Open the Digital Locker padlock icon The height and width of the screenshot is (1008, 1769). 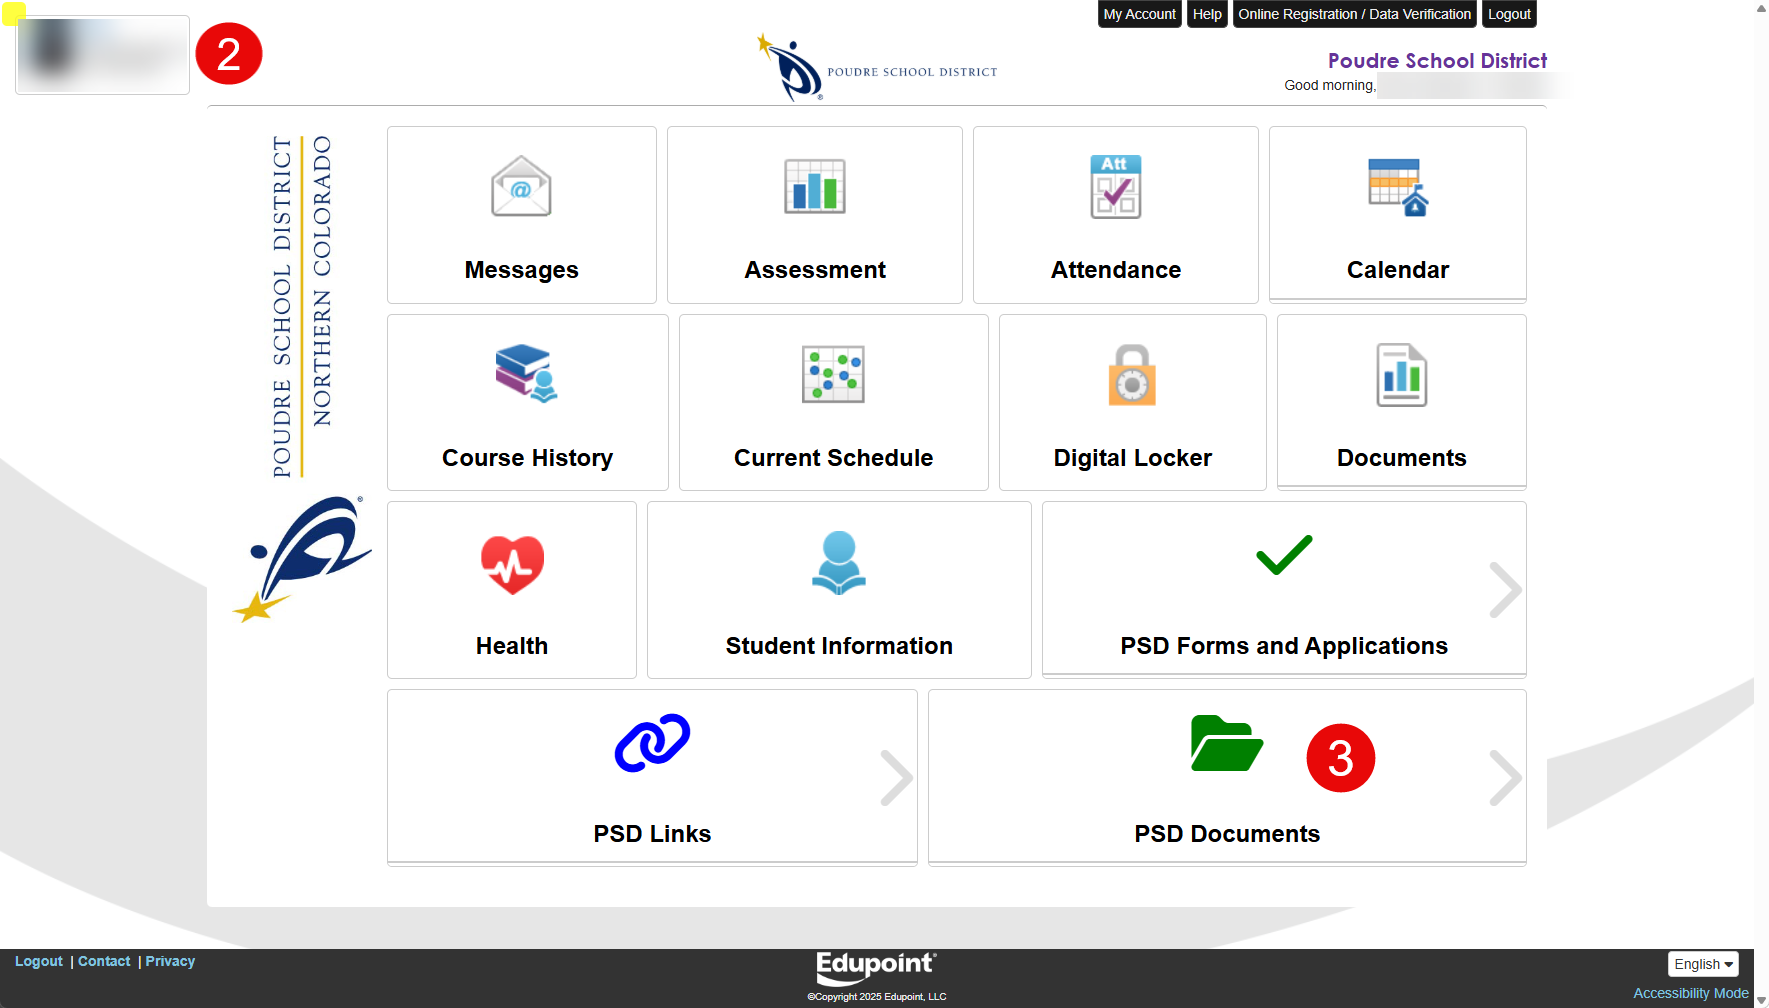pos(1132,375)
